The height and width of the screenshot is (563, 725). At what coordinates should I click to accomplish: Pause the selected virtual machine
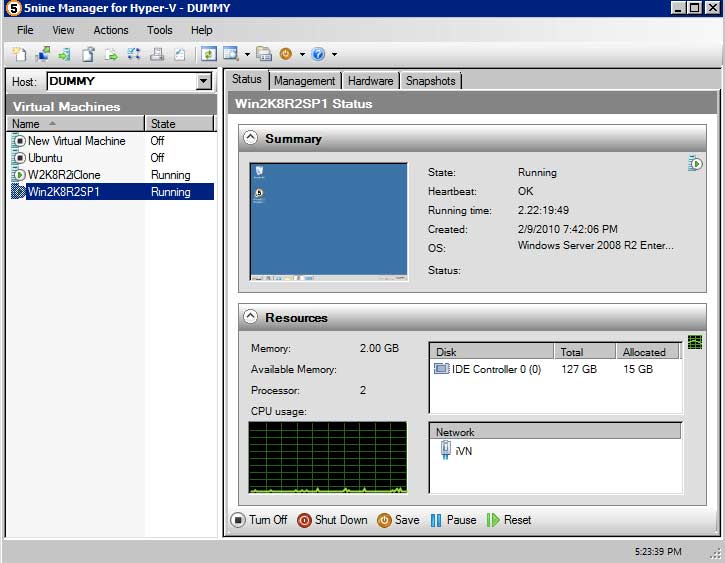pyautogui.click(x=454, y=520)
